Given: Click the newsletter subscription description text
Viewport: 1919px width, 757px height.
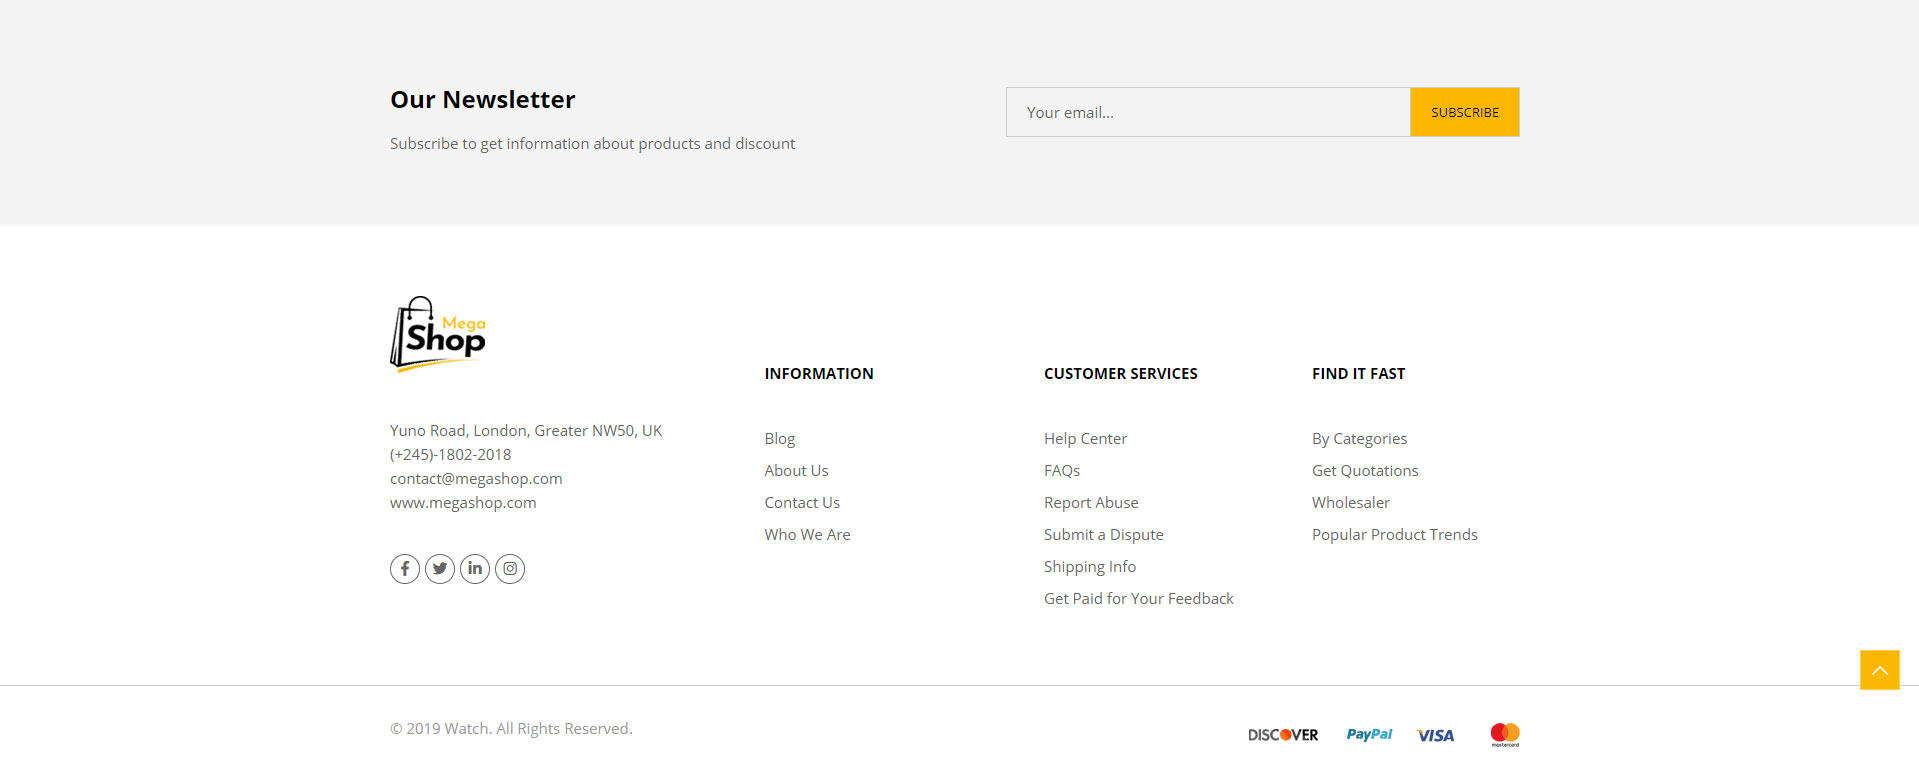Looking at the screenshot, I should 593,144.
